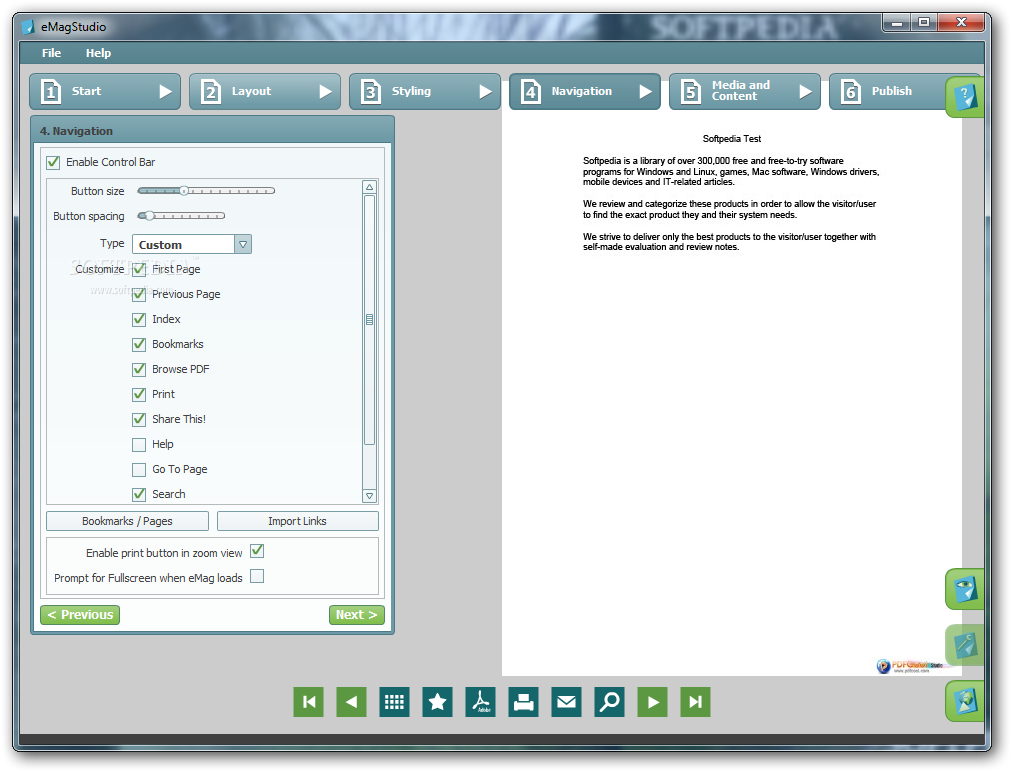Screen dimensions: 1012x772
Task: Click the step 2 page icon
Action: (x=210, y=92)
